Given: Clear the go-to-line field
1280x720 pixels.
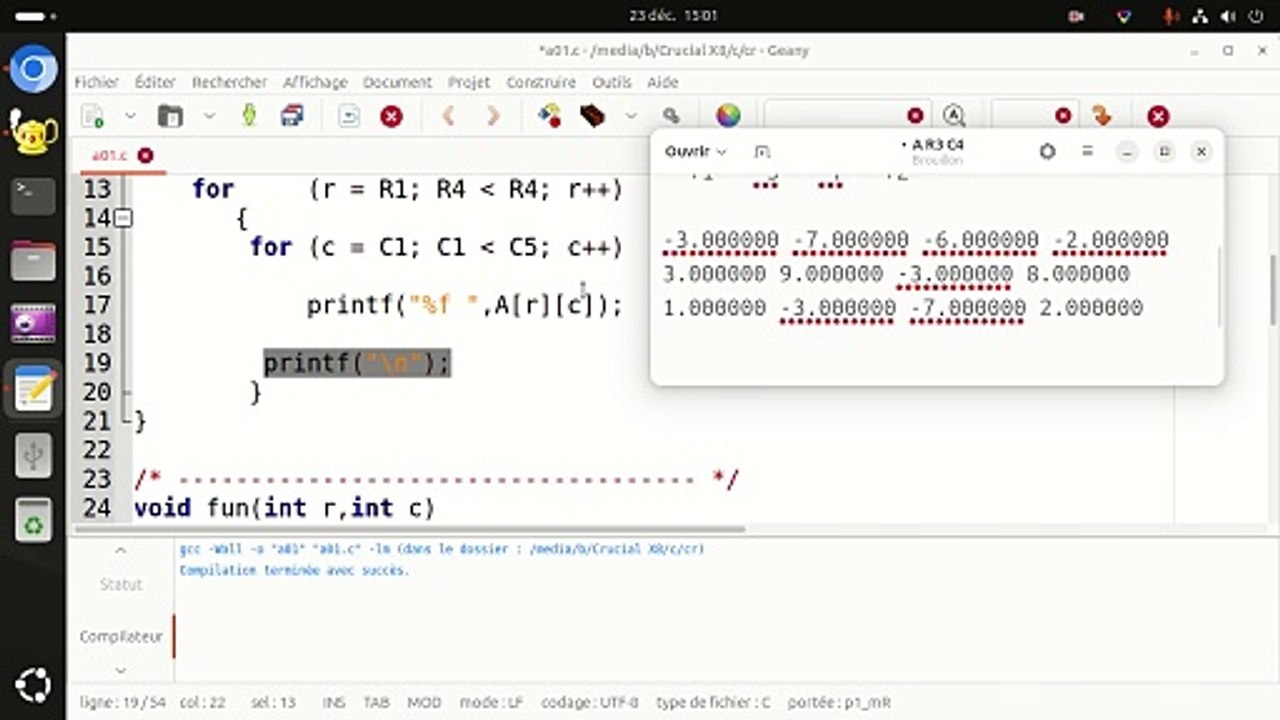Looking at the screenshot, I should (1063, 116).
